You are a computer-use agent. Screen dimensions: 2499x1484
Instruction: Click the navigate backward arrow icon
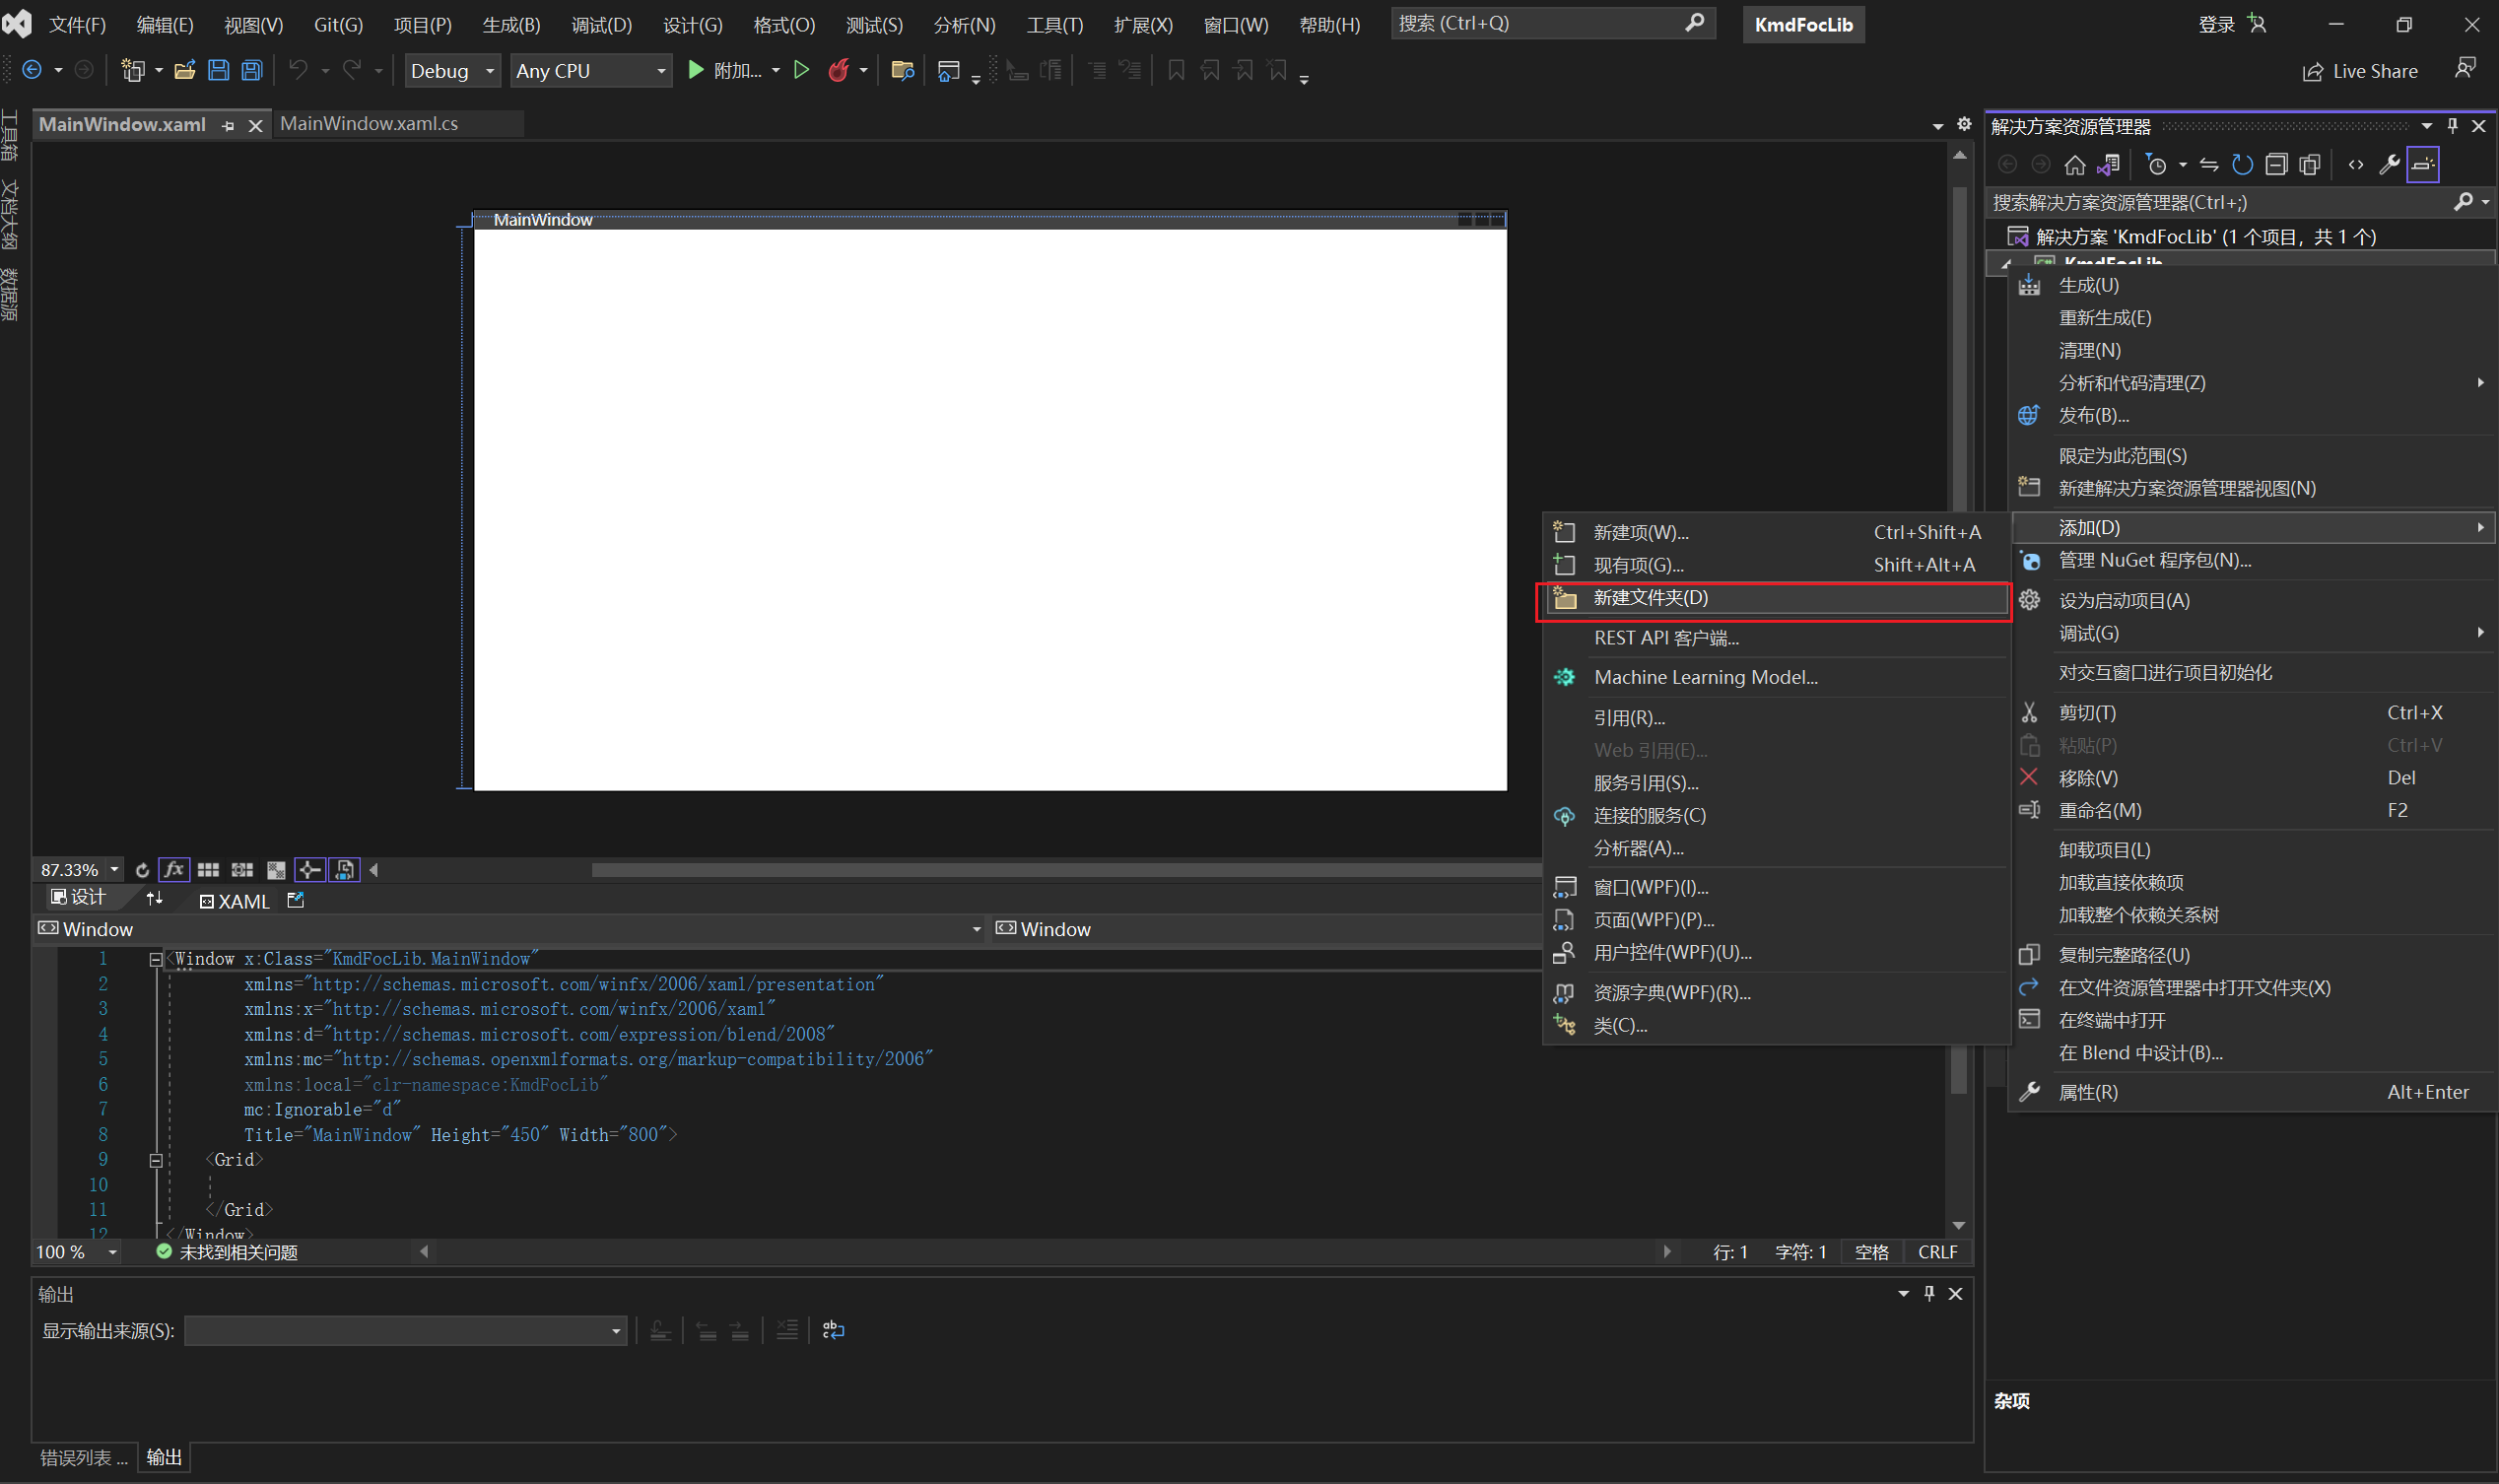(32, 70)
